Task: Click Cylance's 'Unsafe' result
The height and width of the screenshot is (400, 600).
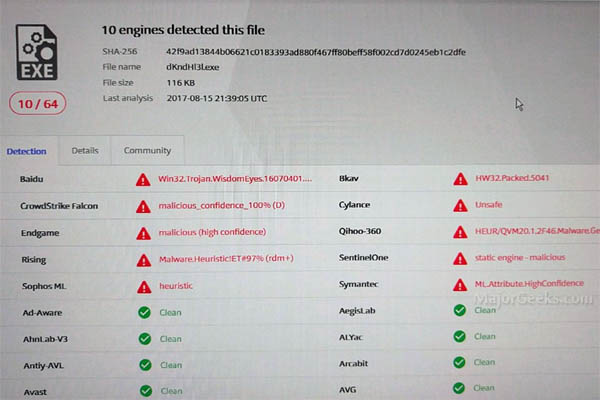Action: (489, 204)
